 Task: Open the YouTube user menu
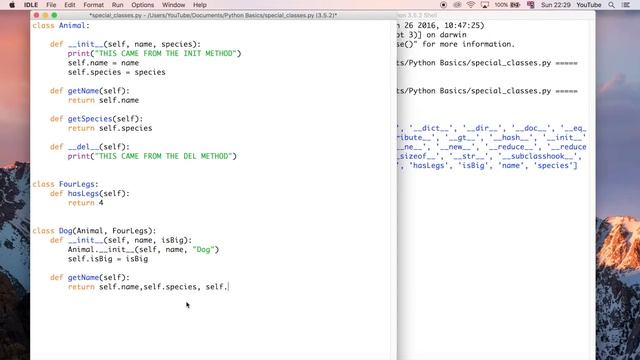[589, 5]
